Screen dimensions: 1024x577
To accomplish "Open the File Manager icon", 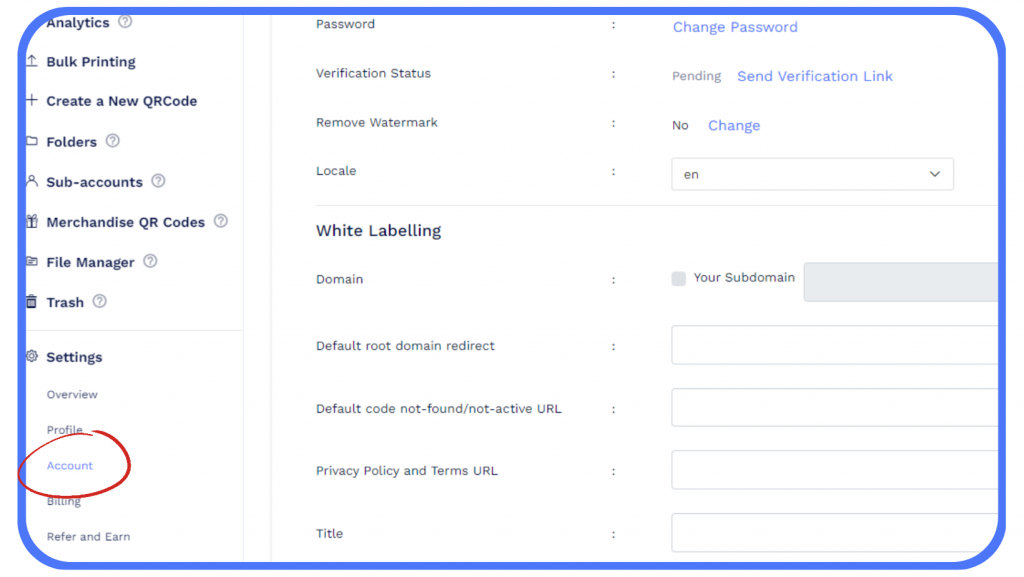I will coord(31,261).
